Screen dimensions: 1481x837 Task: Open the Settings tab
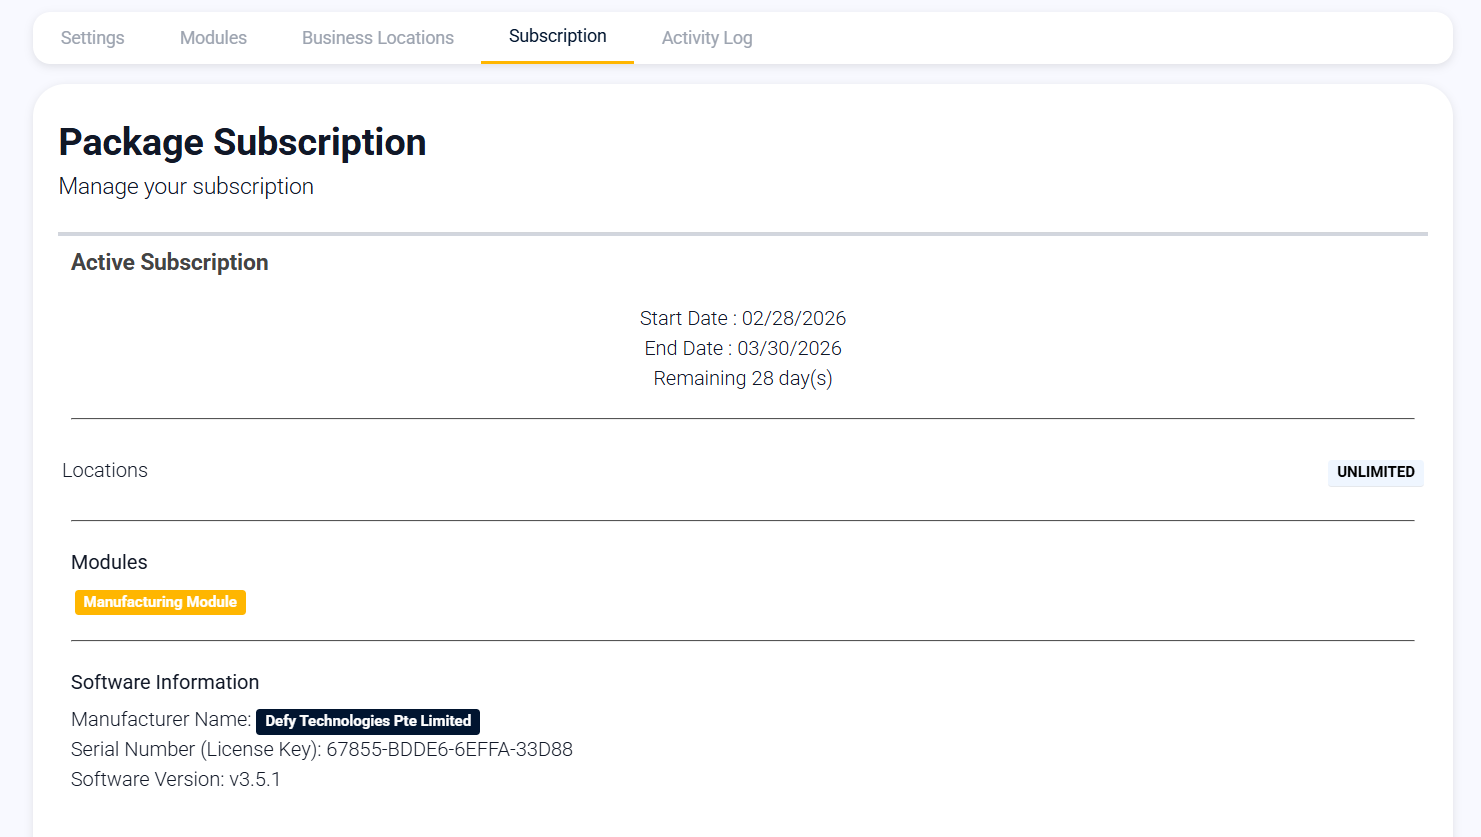(x=92, y=38)
